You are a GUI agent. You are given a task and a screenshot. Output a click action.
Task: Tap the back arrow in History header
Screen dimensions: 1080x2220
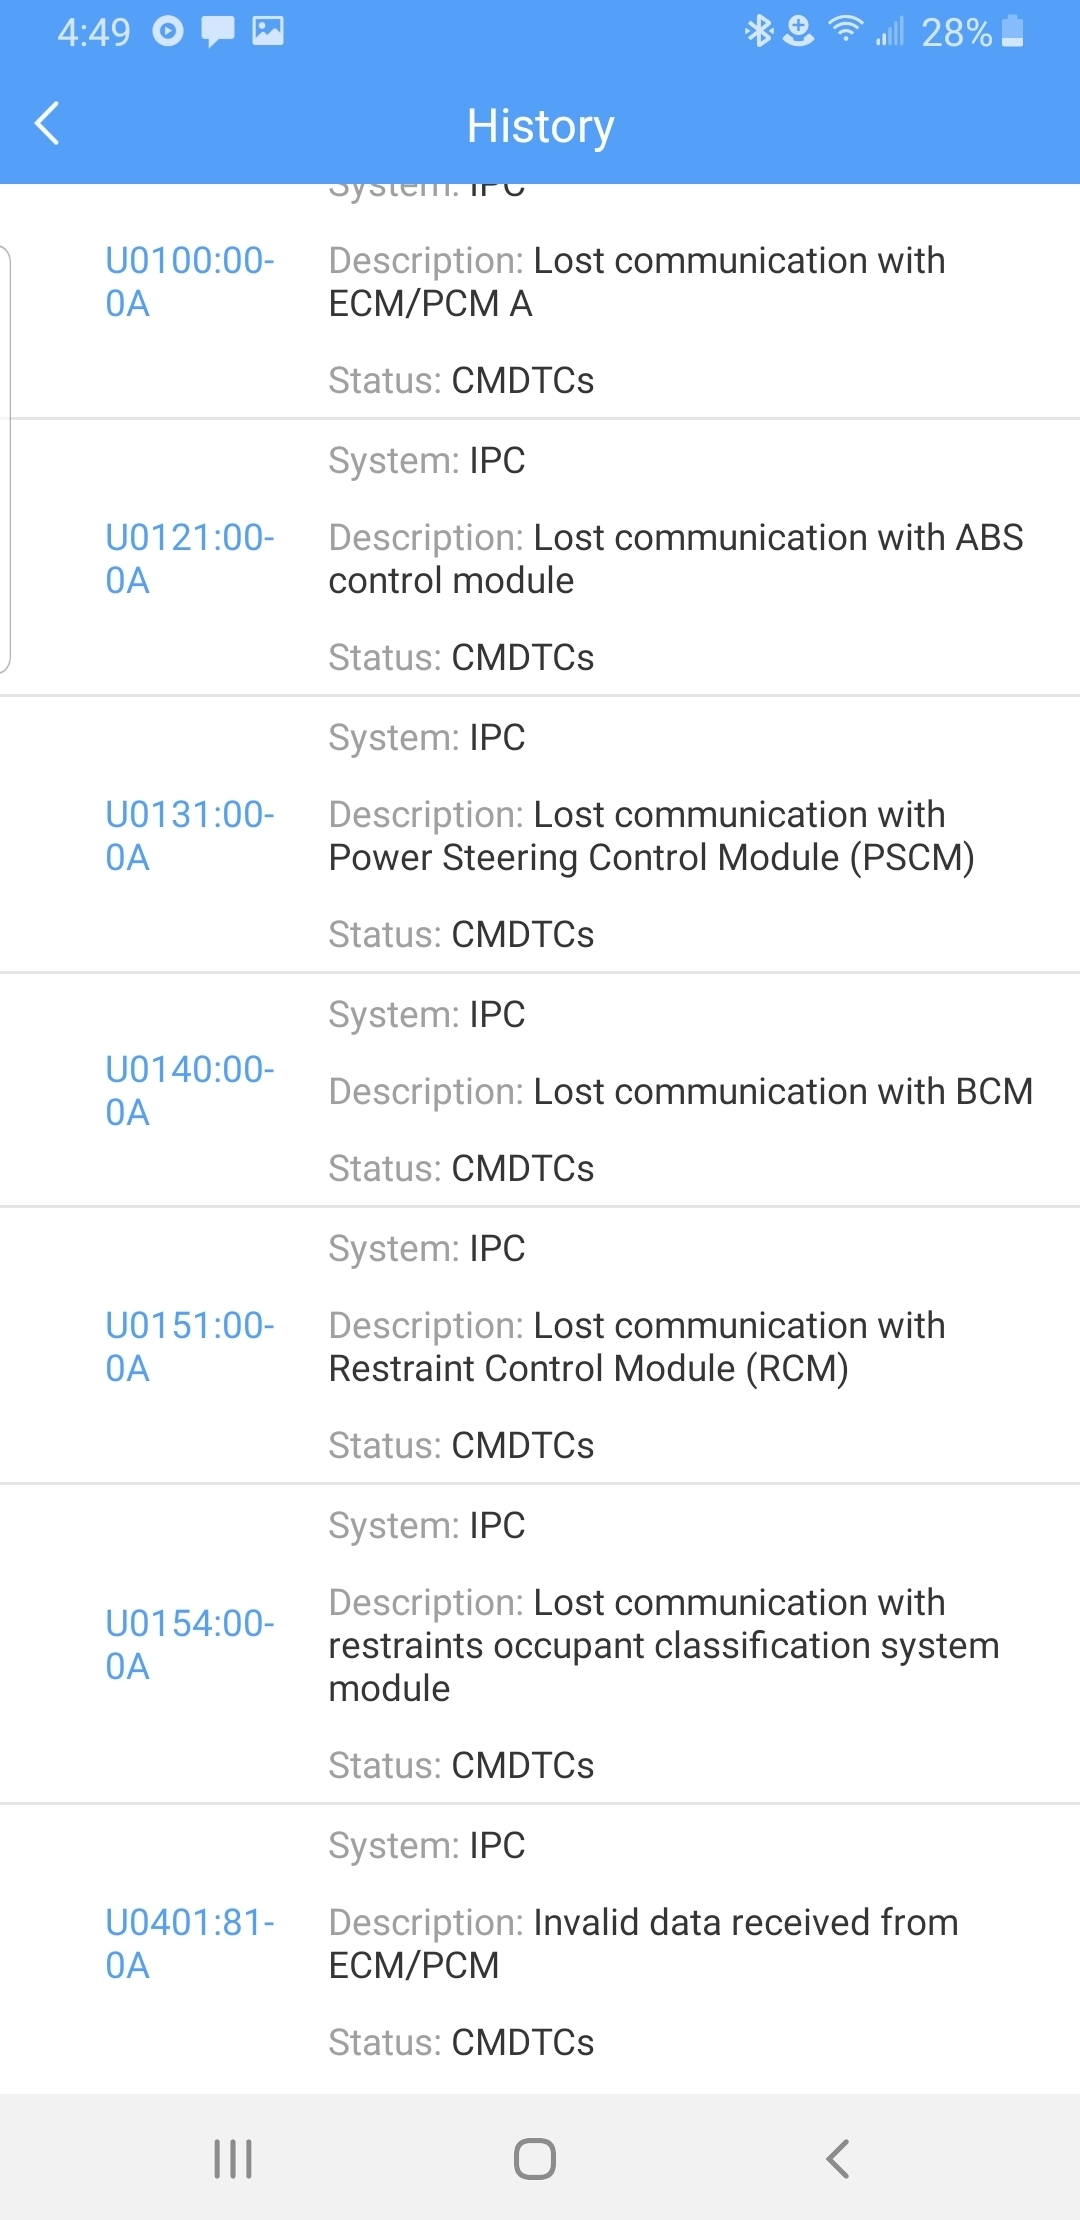pyautogui.click(x=47, y=124)
